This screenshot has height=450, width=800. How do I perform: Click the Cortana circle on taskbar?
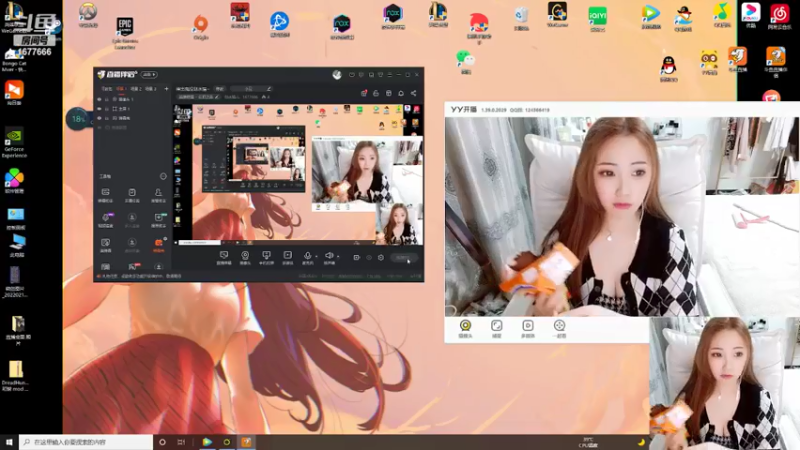coord(162,442)
